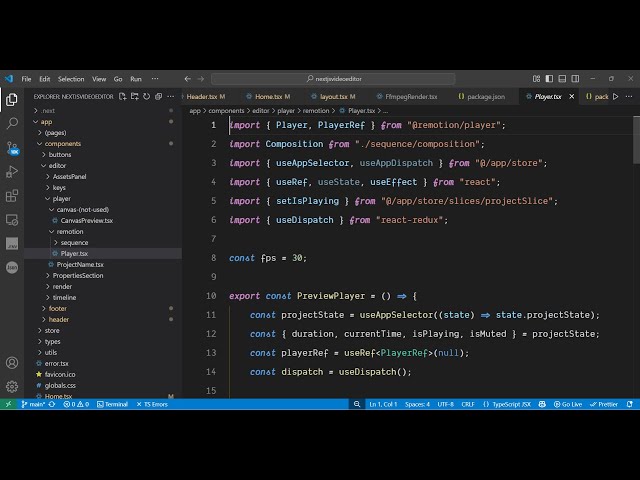Click the New File icon in Explorer header
The image size is (640, 480).
[122, 96]
